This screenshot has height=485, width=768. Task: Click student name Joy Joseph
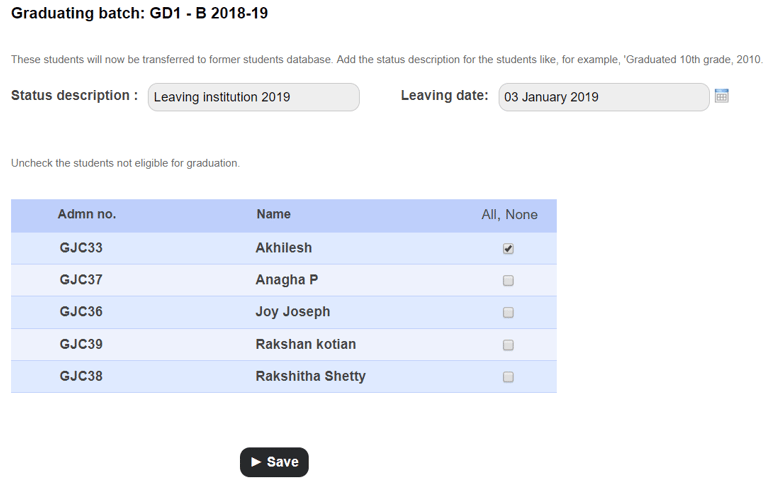[293, 312]
